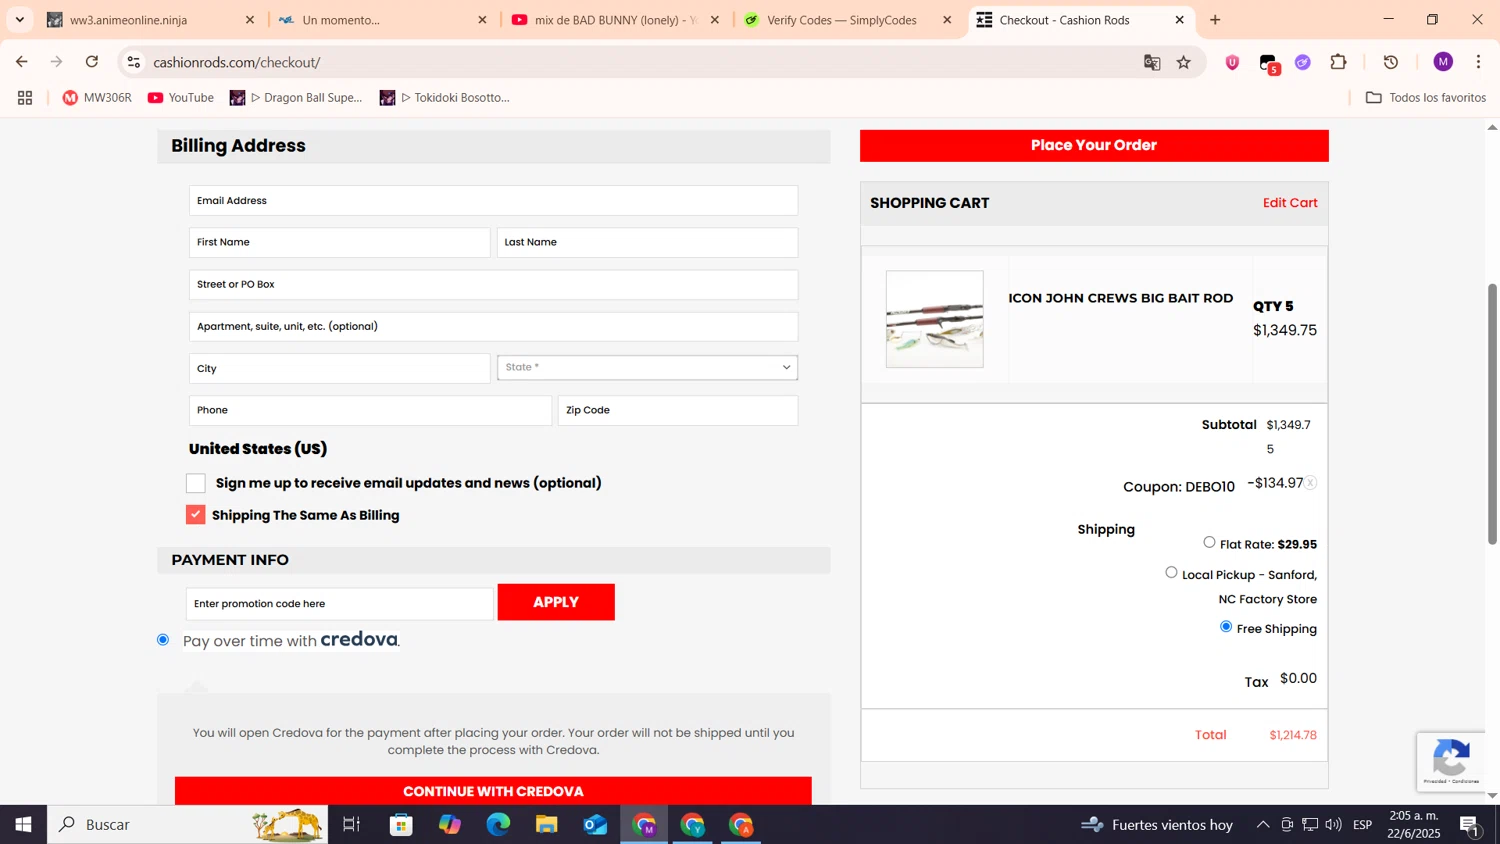The height and width of the screenshot is (844, 1500).
Task: Open uBlock shield extension
Action: pyautogui.click(x=1232, y=62)
